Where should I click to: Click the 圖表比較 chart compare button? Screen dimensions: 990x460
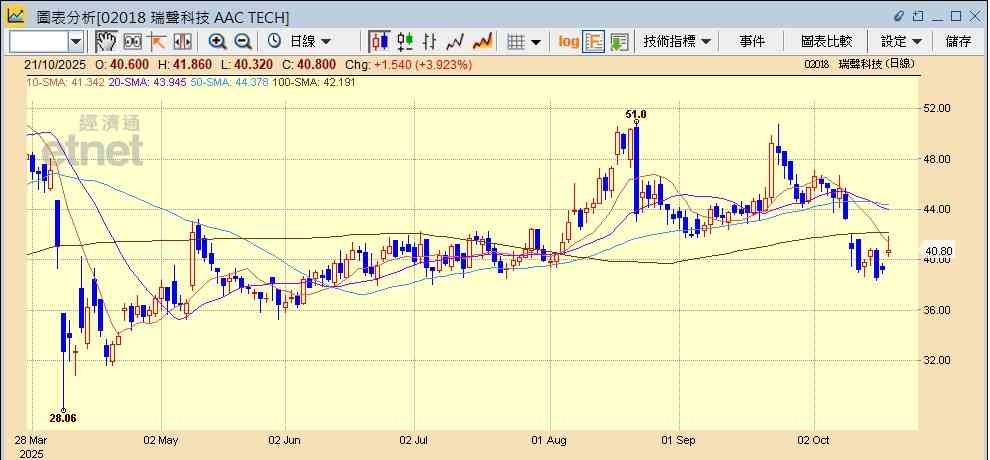[x=826, y=41]
